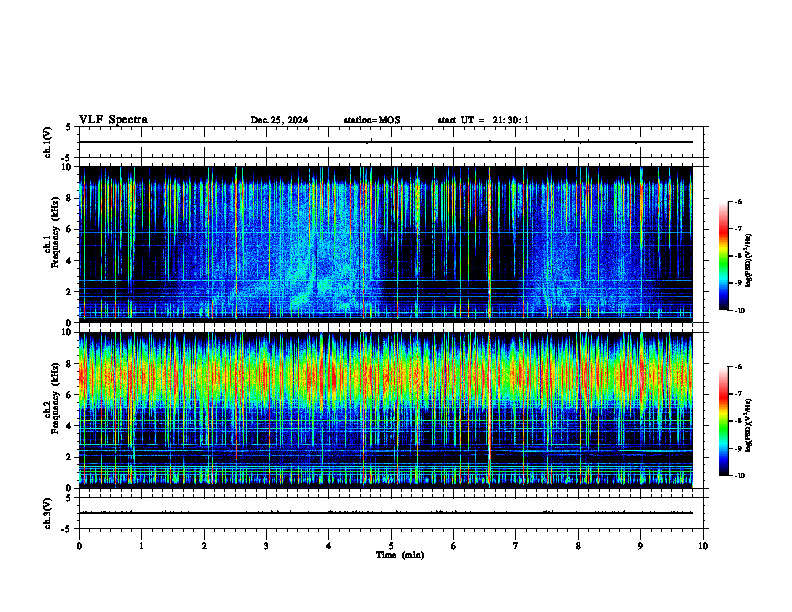The width and height of the screenshot is (792, 612).
Task: Click the ch.2 spectrogram panel
Action: pos(385,410)
